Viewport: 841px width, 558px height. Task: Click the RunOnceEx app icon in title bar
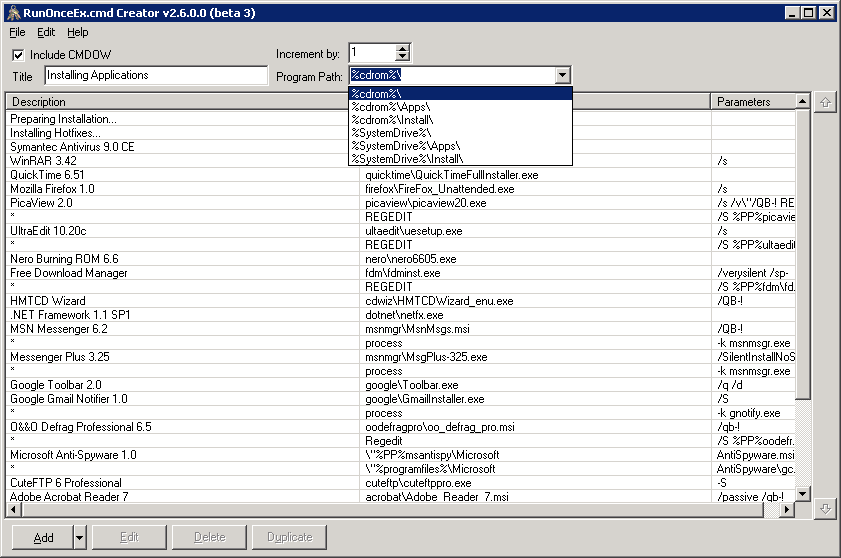coord(13,12)
